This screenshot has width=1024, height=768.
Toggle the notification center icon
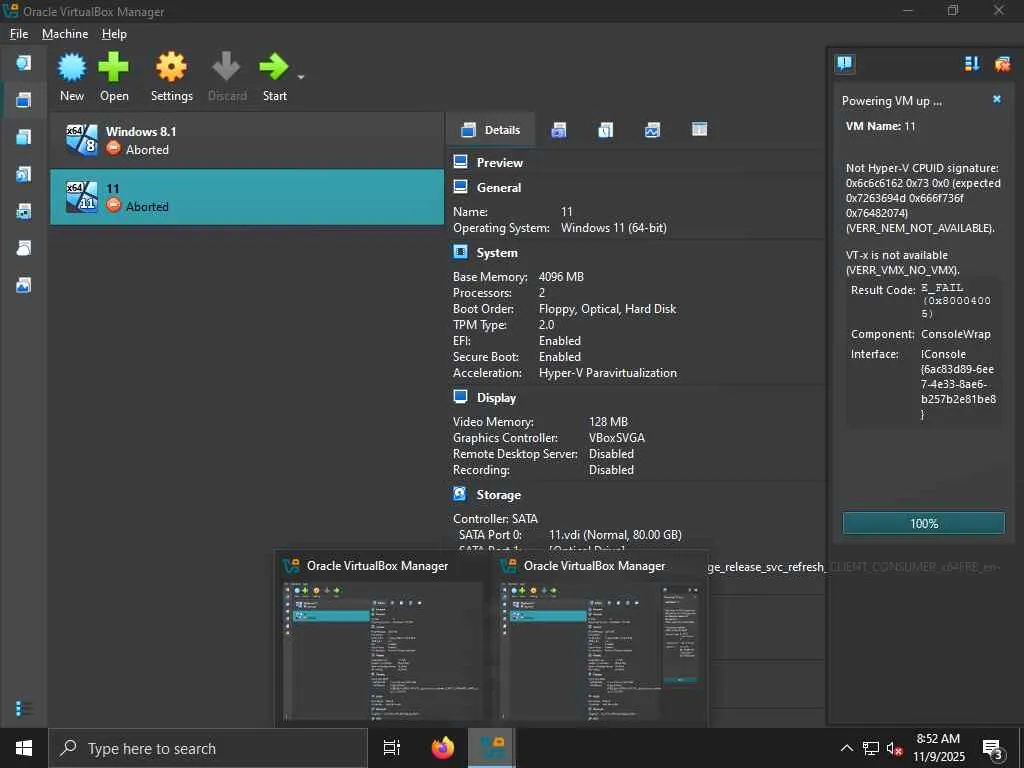844,63
